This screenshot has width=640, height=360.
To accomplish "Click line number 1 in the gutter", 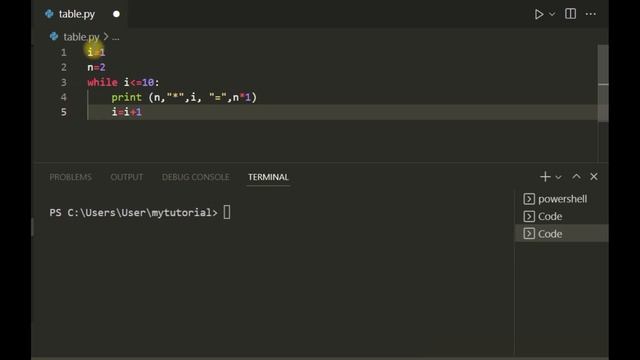I will coord(64,52).
